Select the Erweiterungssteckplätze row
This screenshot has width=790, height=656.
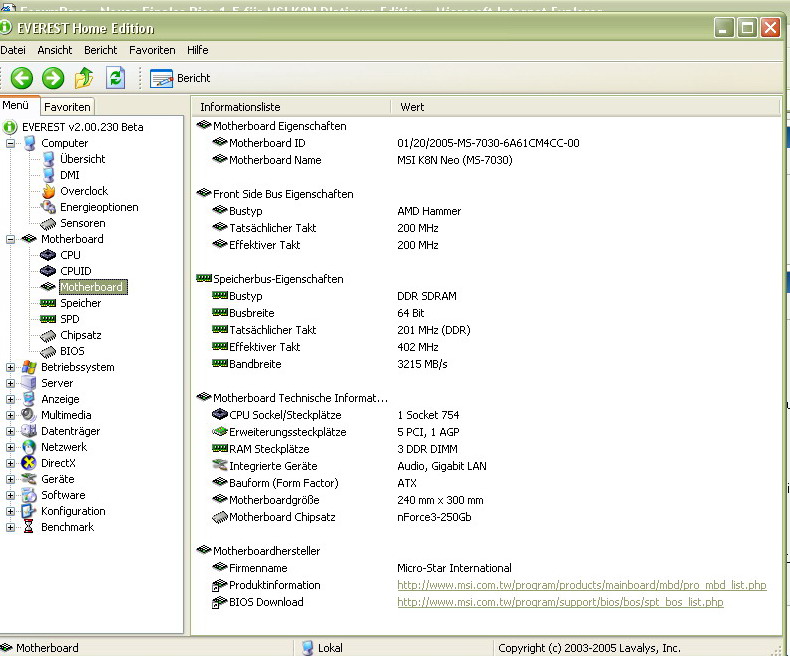[487, 432]
